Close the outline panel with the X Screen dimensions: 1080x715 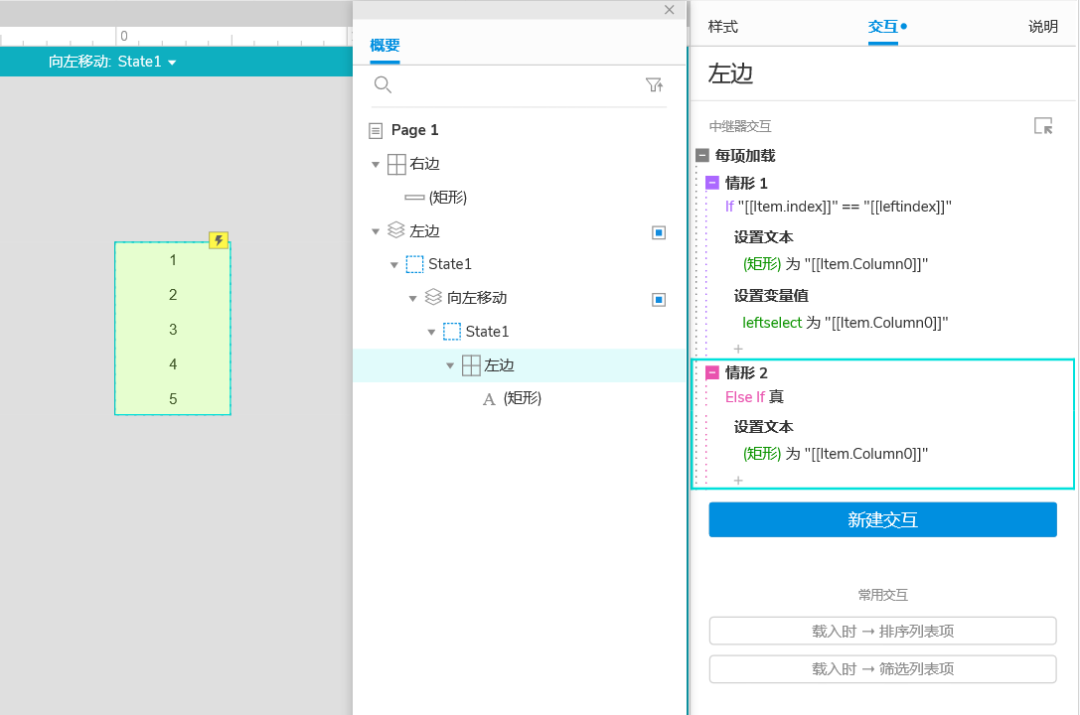coord(669,10)
